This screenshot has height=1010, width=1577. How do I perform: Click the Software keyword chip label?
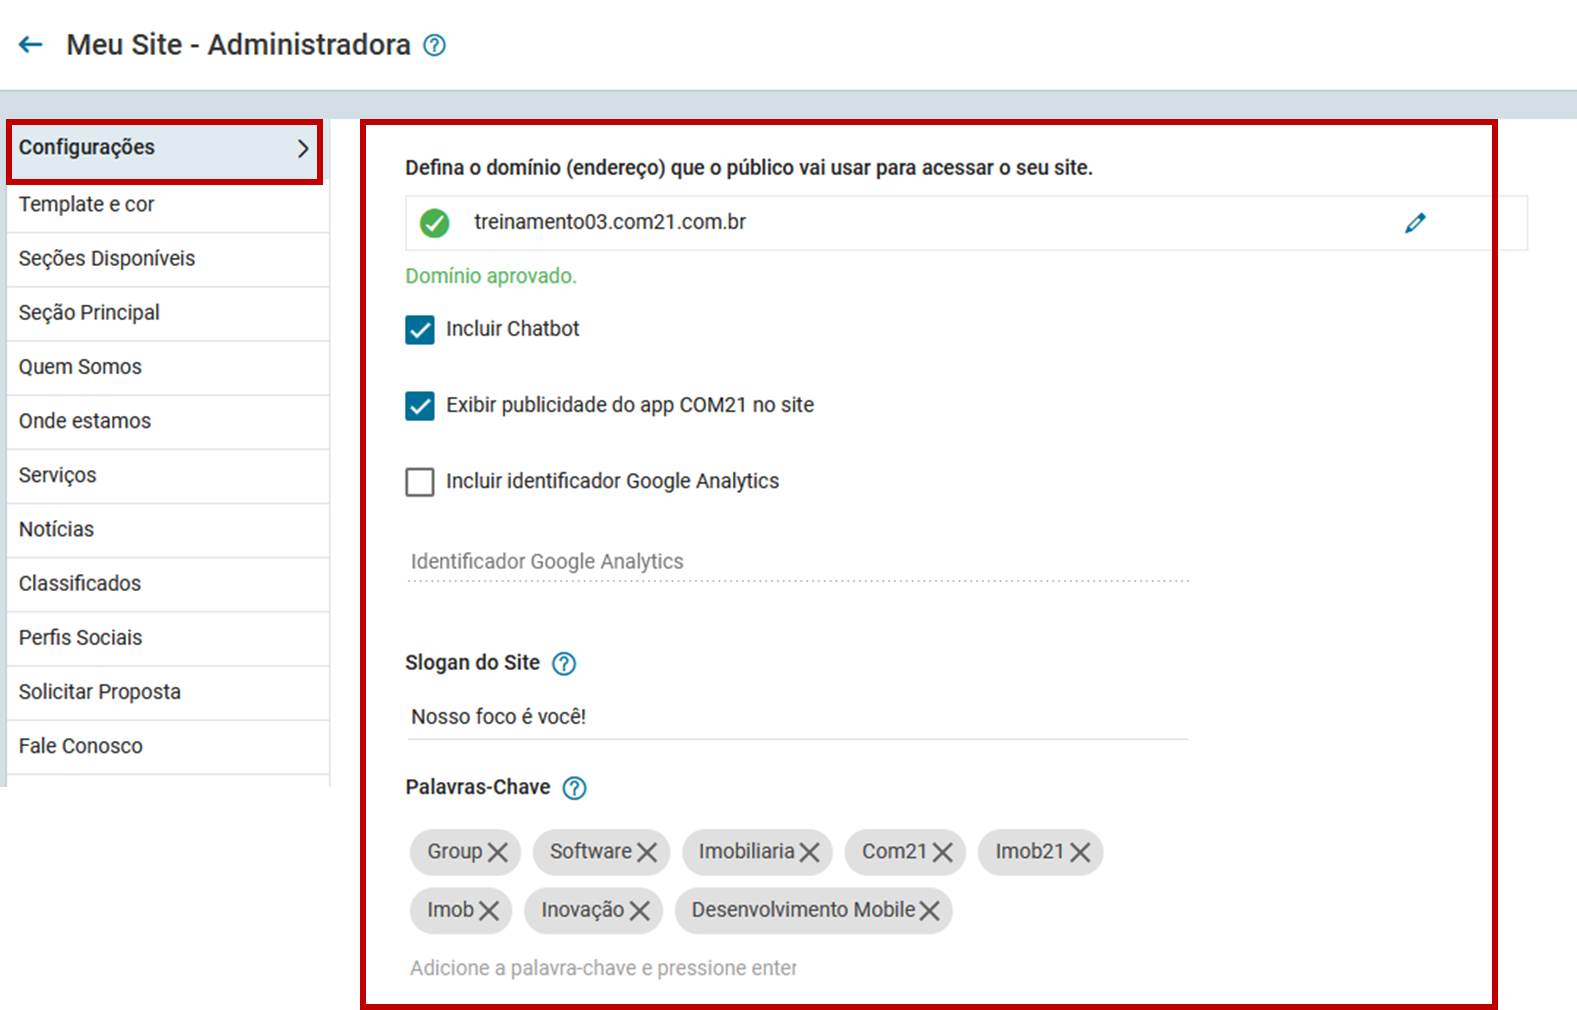click(590, 851)
